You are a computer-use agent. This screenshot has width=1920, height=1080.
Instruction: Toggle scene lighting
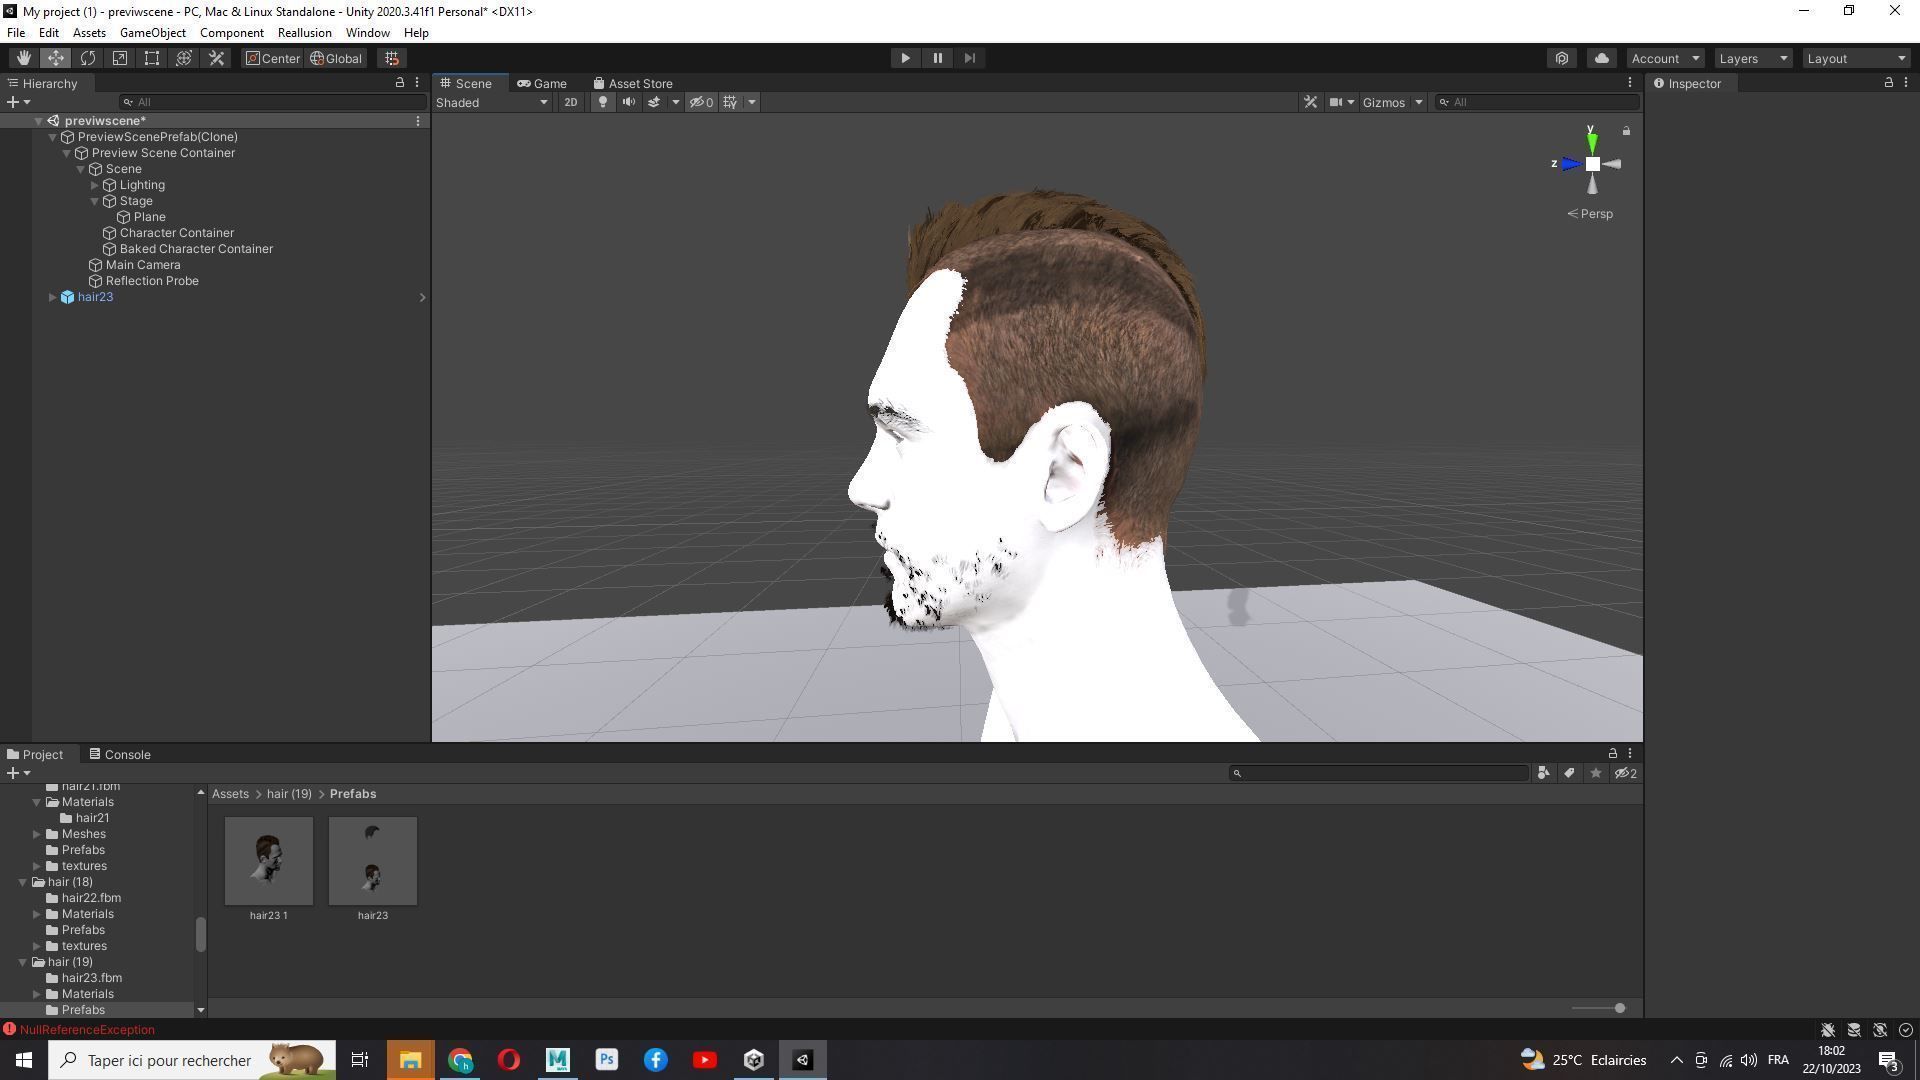pyautogui.click(x=602, y=102)
